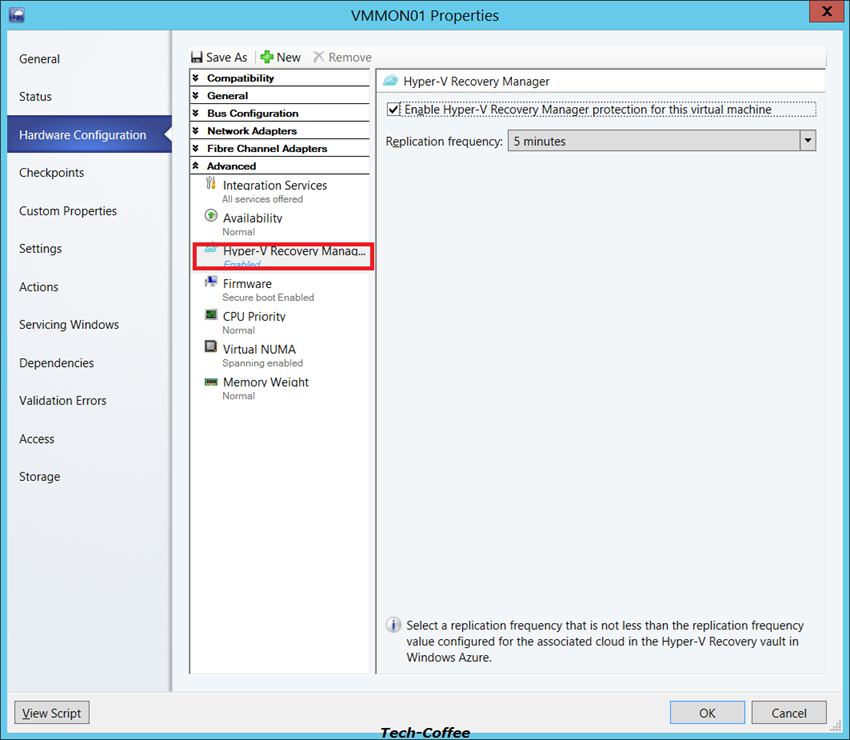Screen dimensions: 850x740
Task: Uncheck Enable Hyper-V Recovery Manager protection checkbox
Action: [x=393, y=110]
